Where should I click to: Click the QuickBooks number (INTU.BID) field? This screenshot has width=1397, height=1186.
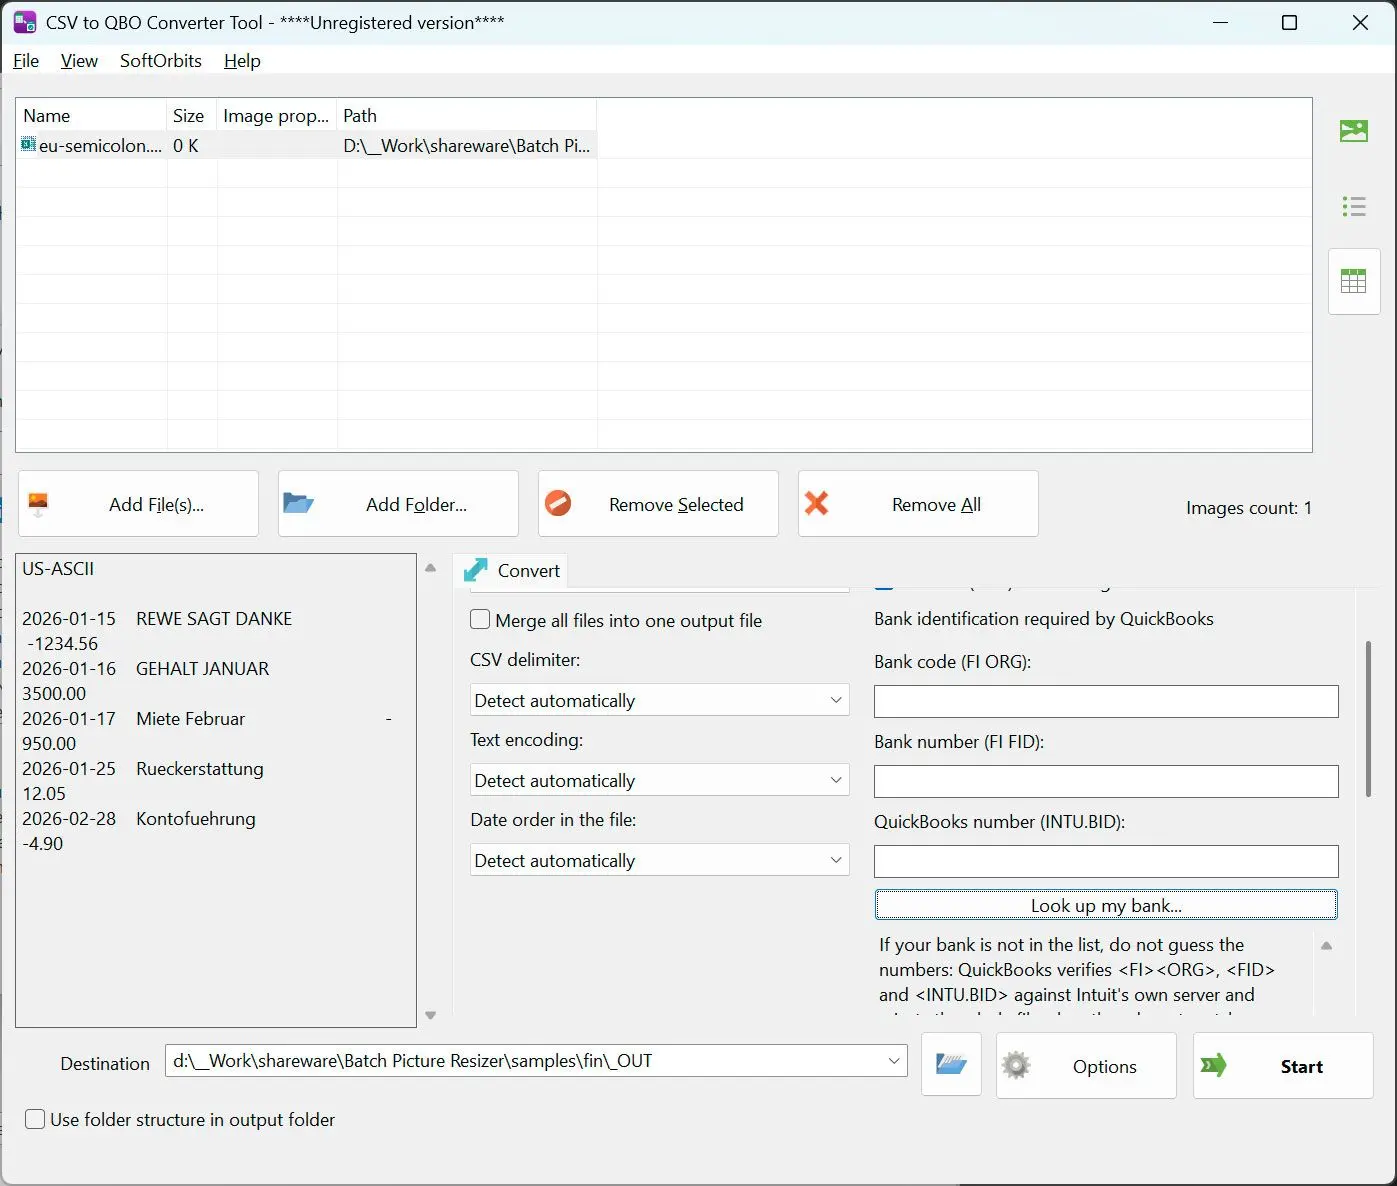point(1106,861)
